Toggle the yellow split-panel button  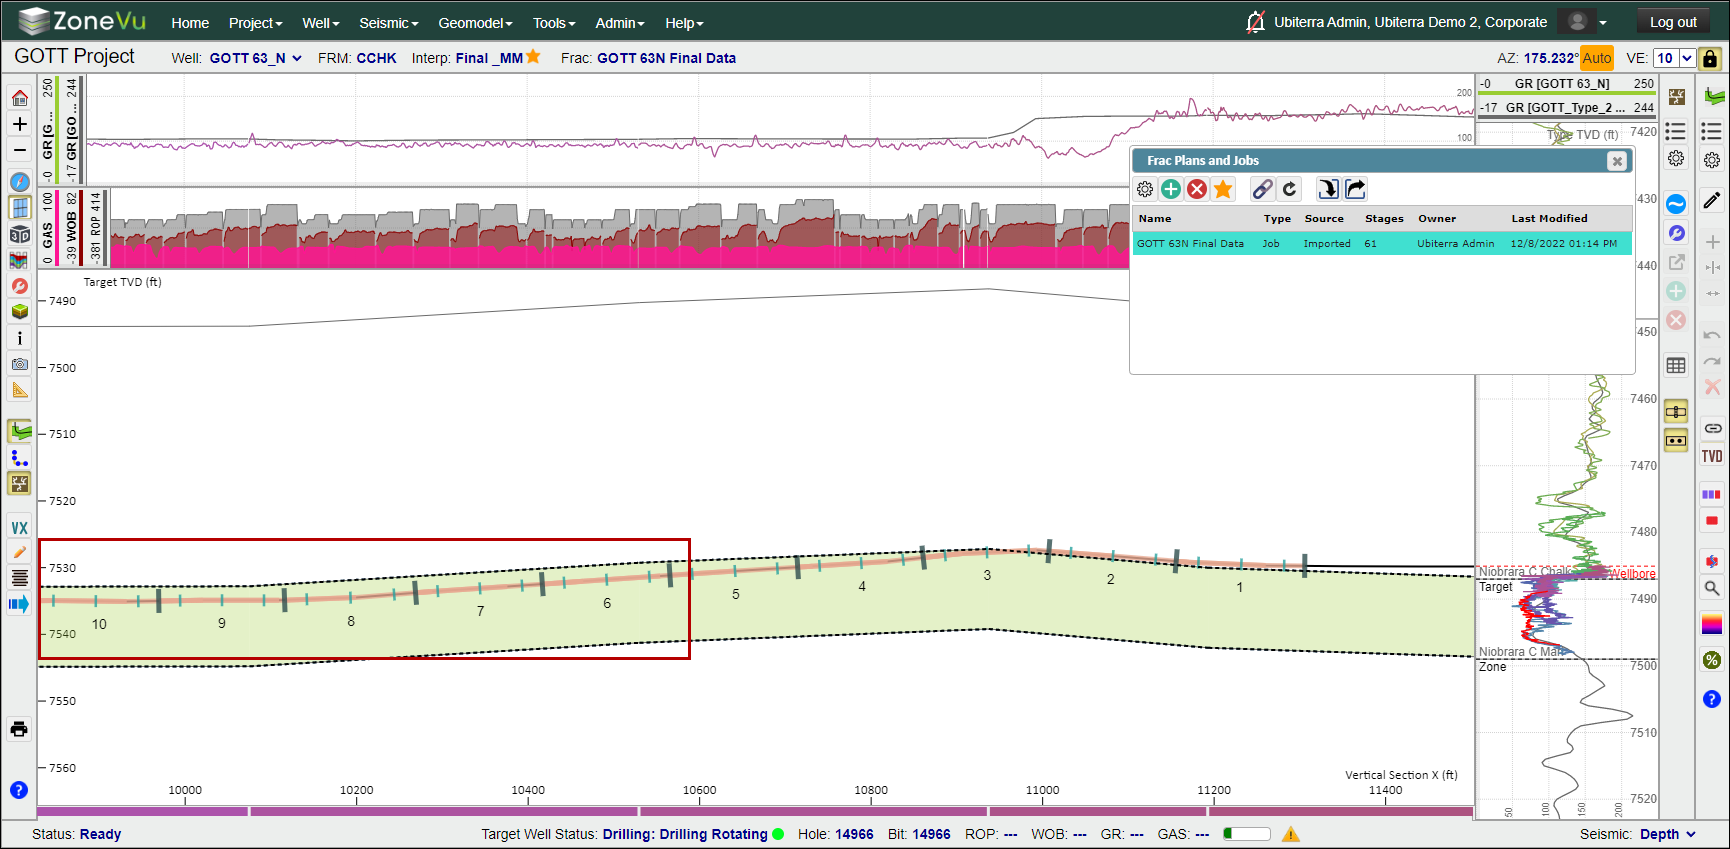pos(1677,411)
